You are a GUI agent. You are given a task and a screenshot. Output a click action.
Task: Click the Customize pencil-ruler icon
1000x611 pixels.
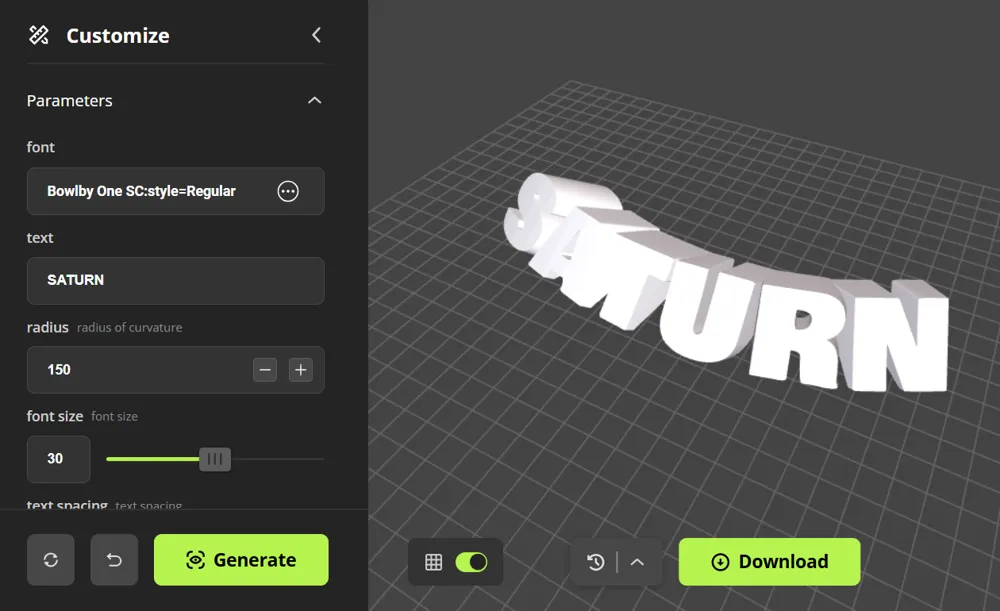pos(39,35)
